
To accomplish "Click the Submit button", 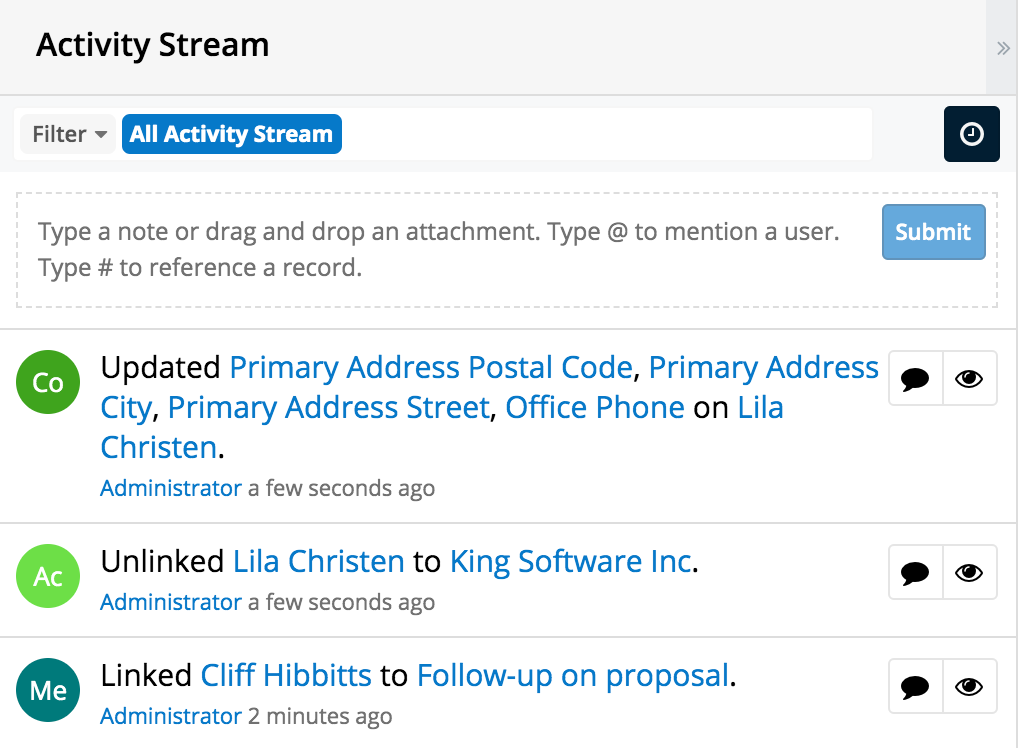I will click(x=933, y=231).
